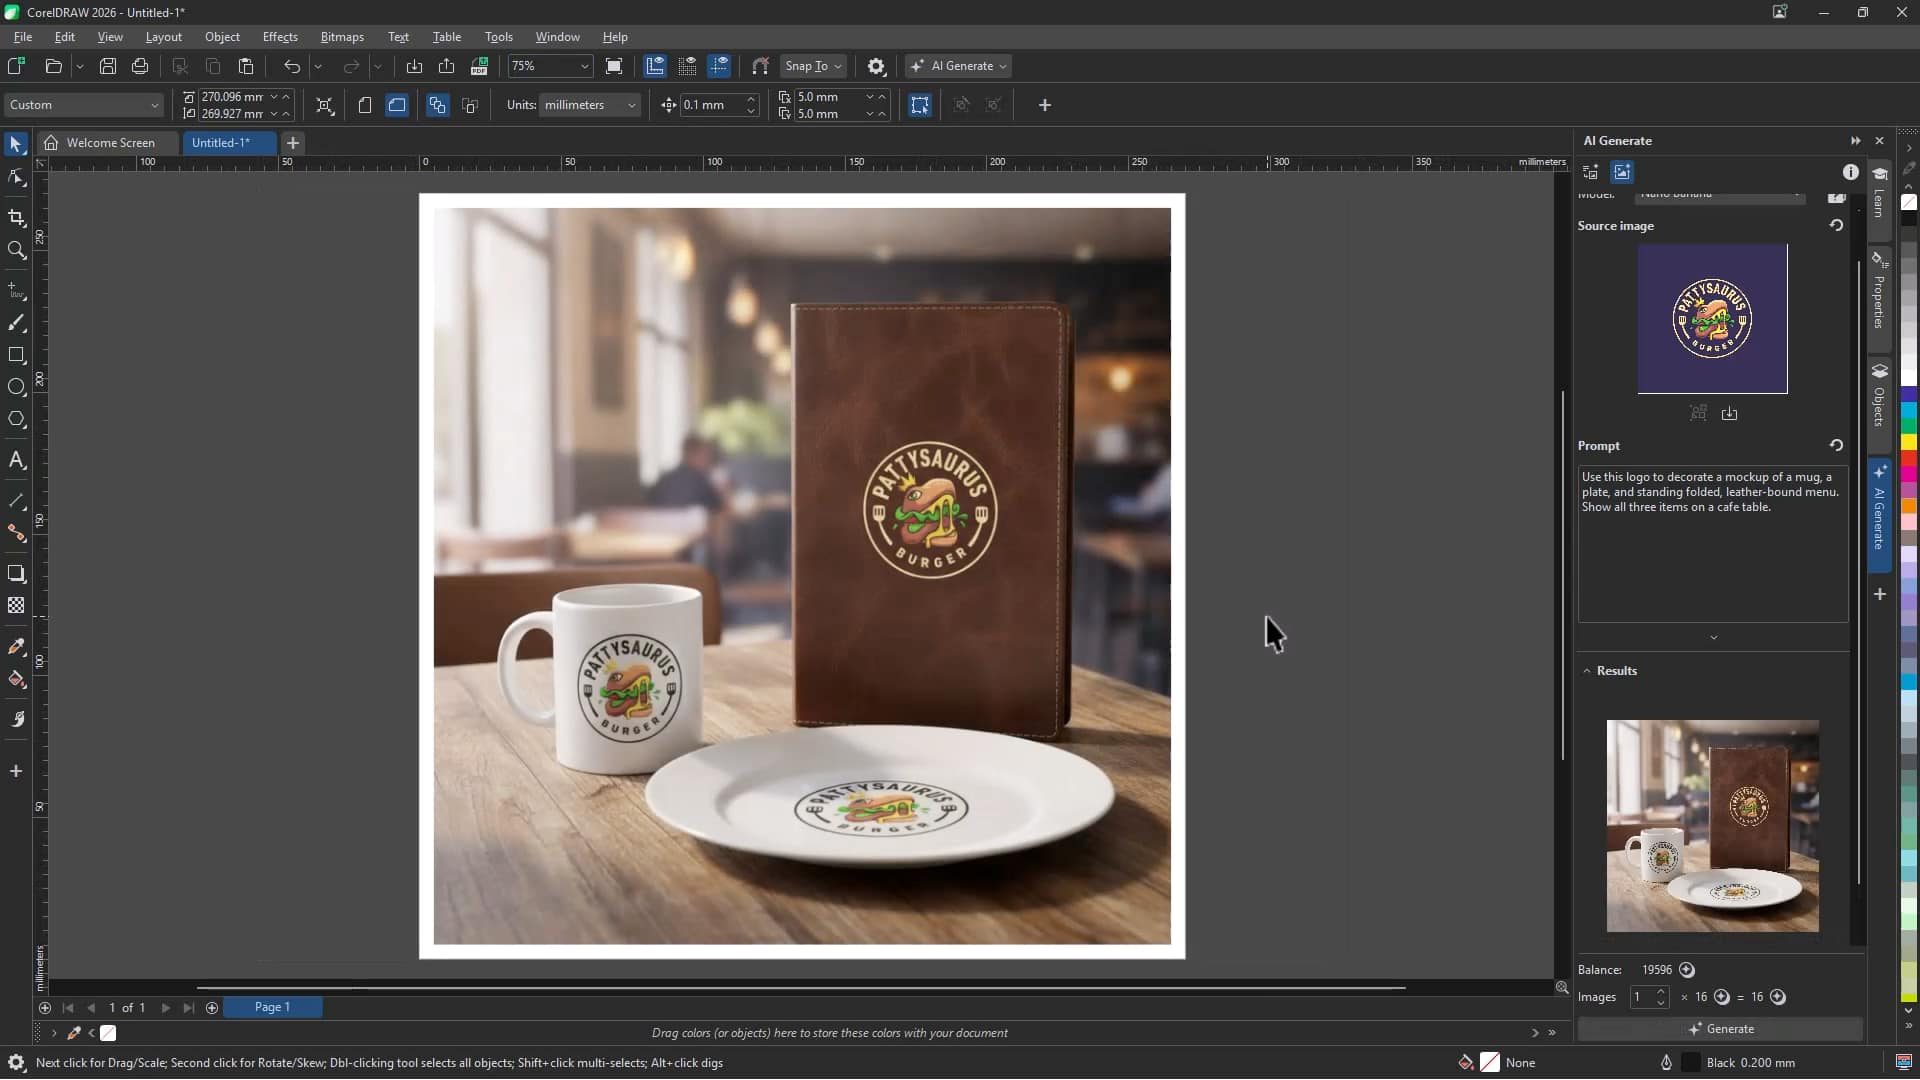Click the Export icon
The width and height of the screenshot is (1920, 1080).
447,66
